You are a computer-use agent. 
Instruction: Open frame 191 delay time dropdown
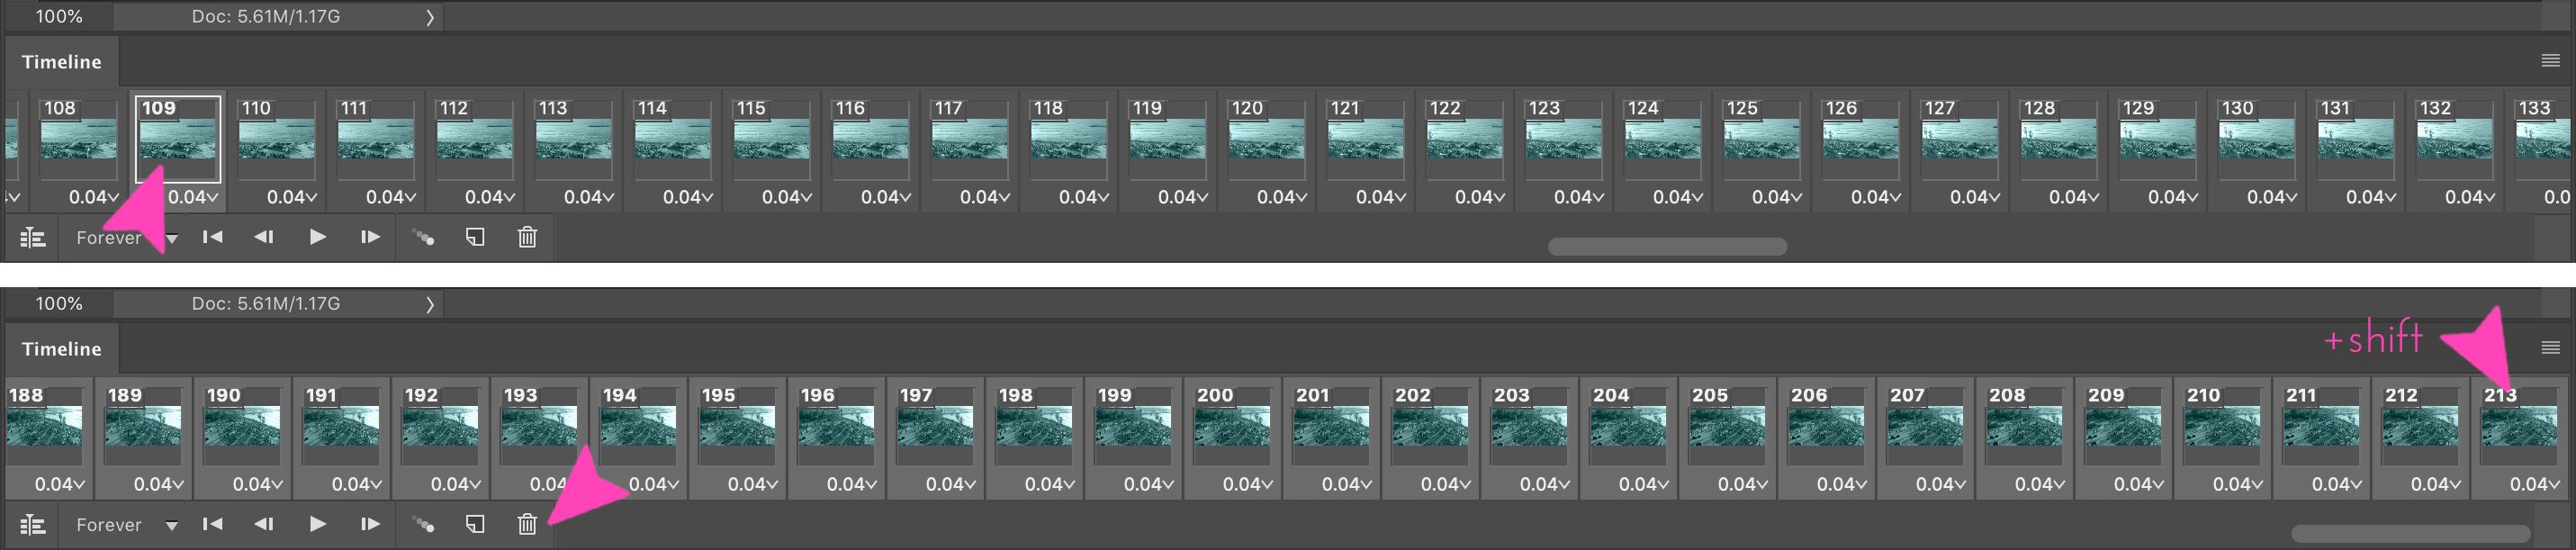[x=357, y=485]
